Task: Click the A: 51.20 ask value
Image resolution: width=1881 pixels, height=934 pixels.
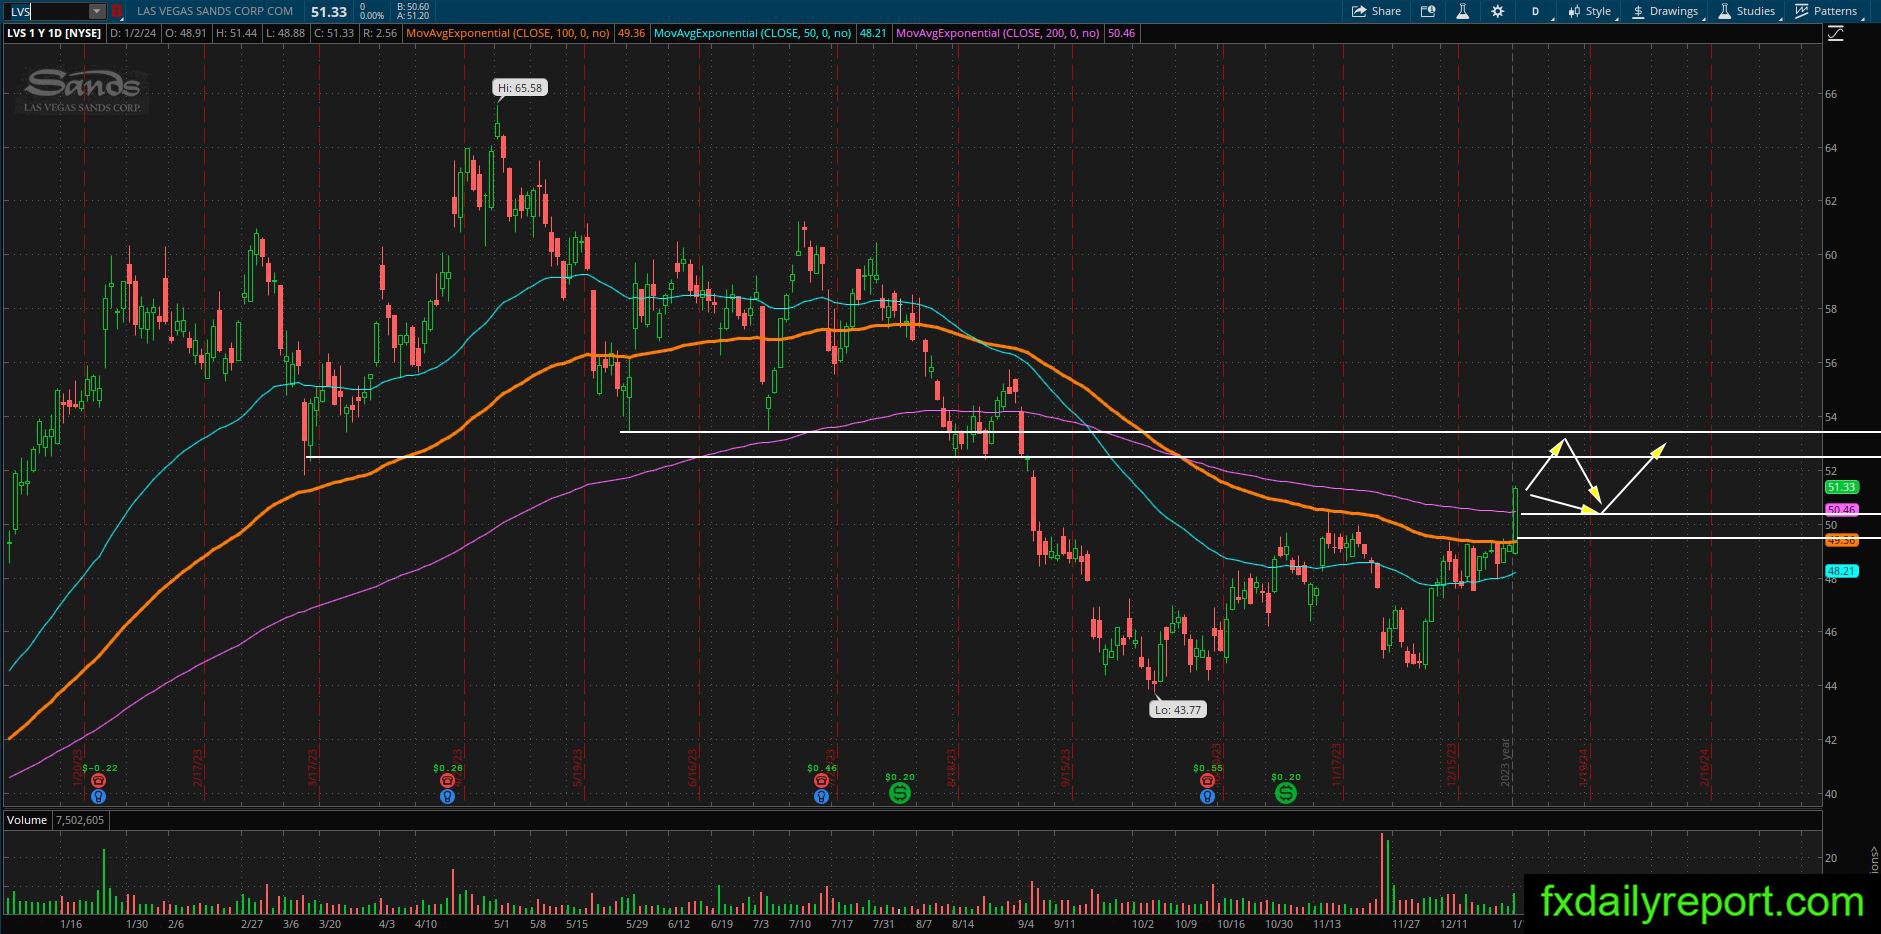Action: pyautogui.click(x=412, y=16)
